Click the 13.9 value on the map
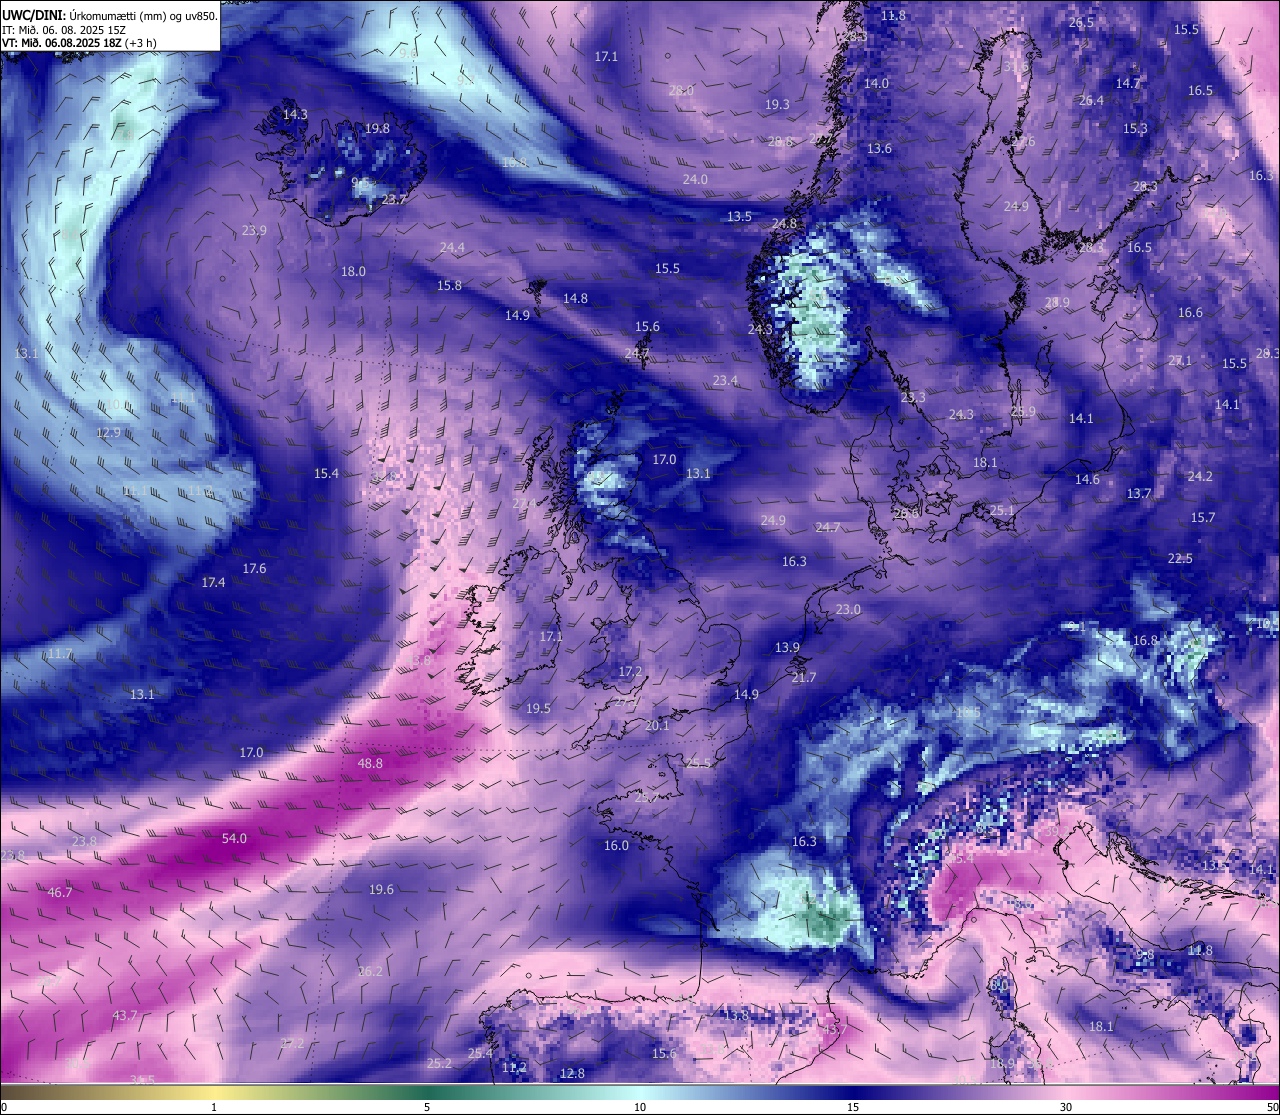This screenshot has height=1115, width=1280. point(787,648)
